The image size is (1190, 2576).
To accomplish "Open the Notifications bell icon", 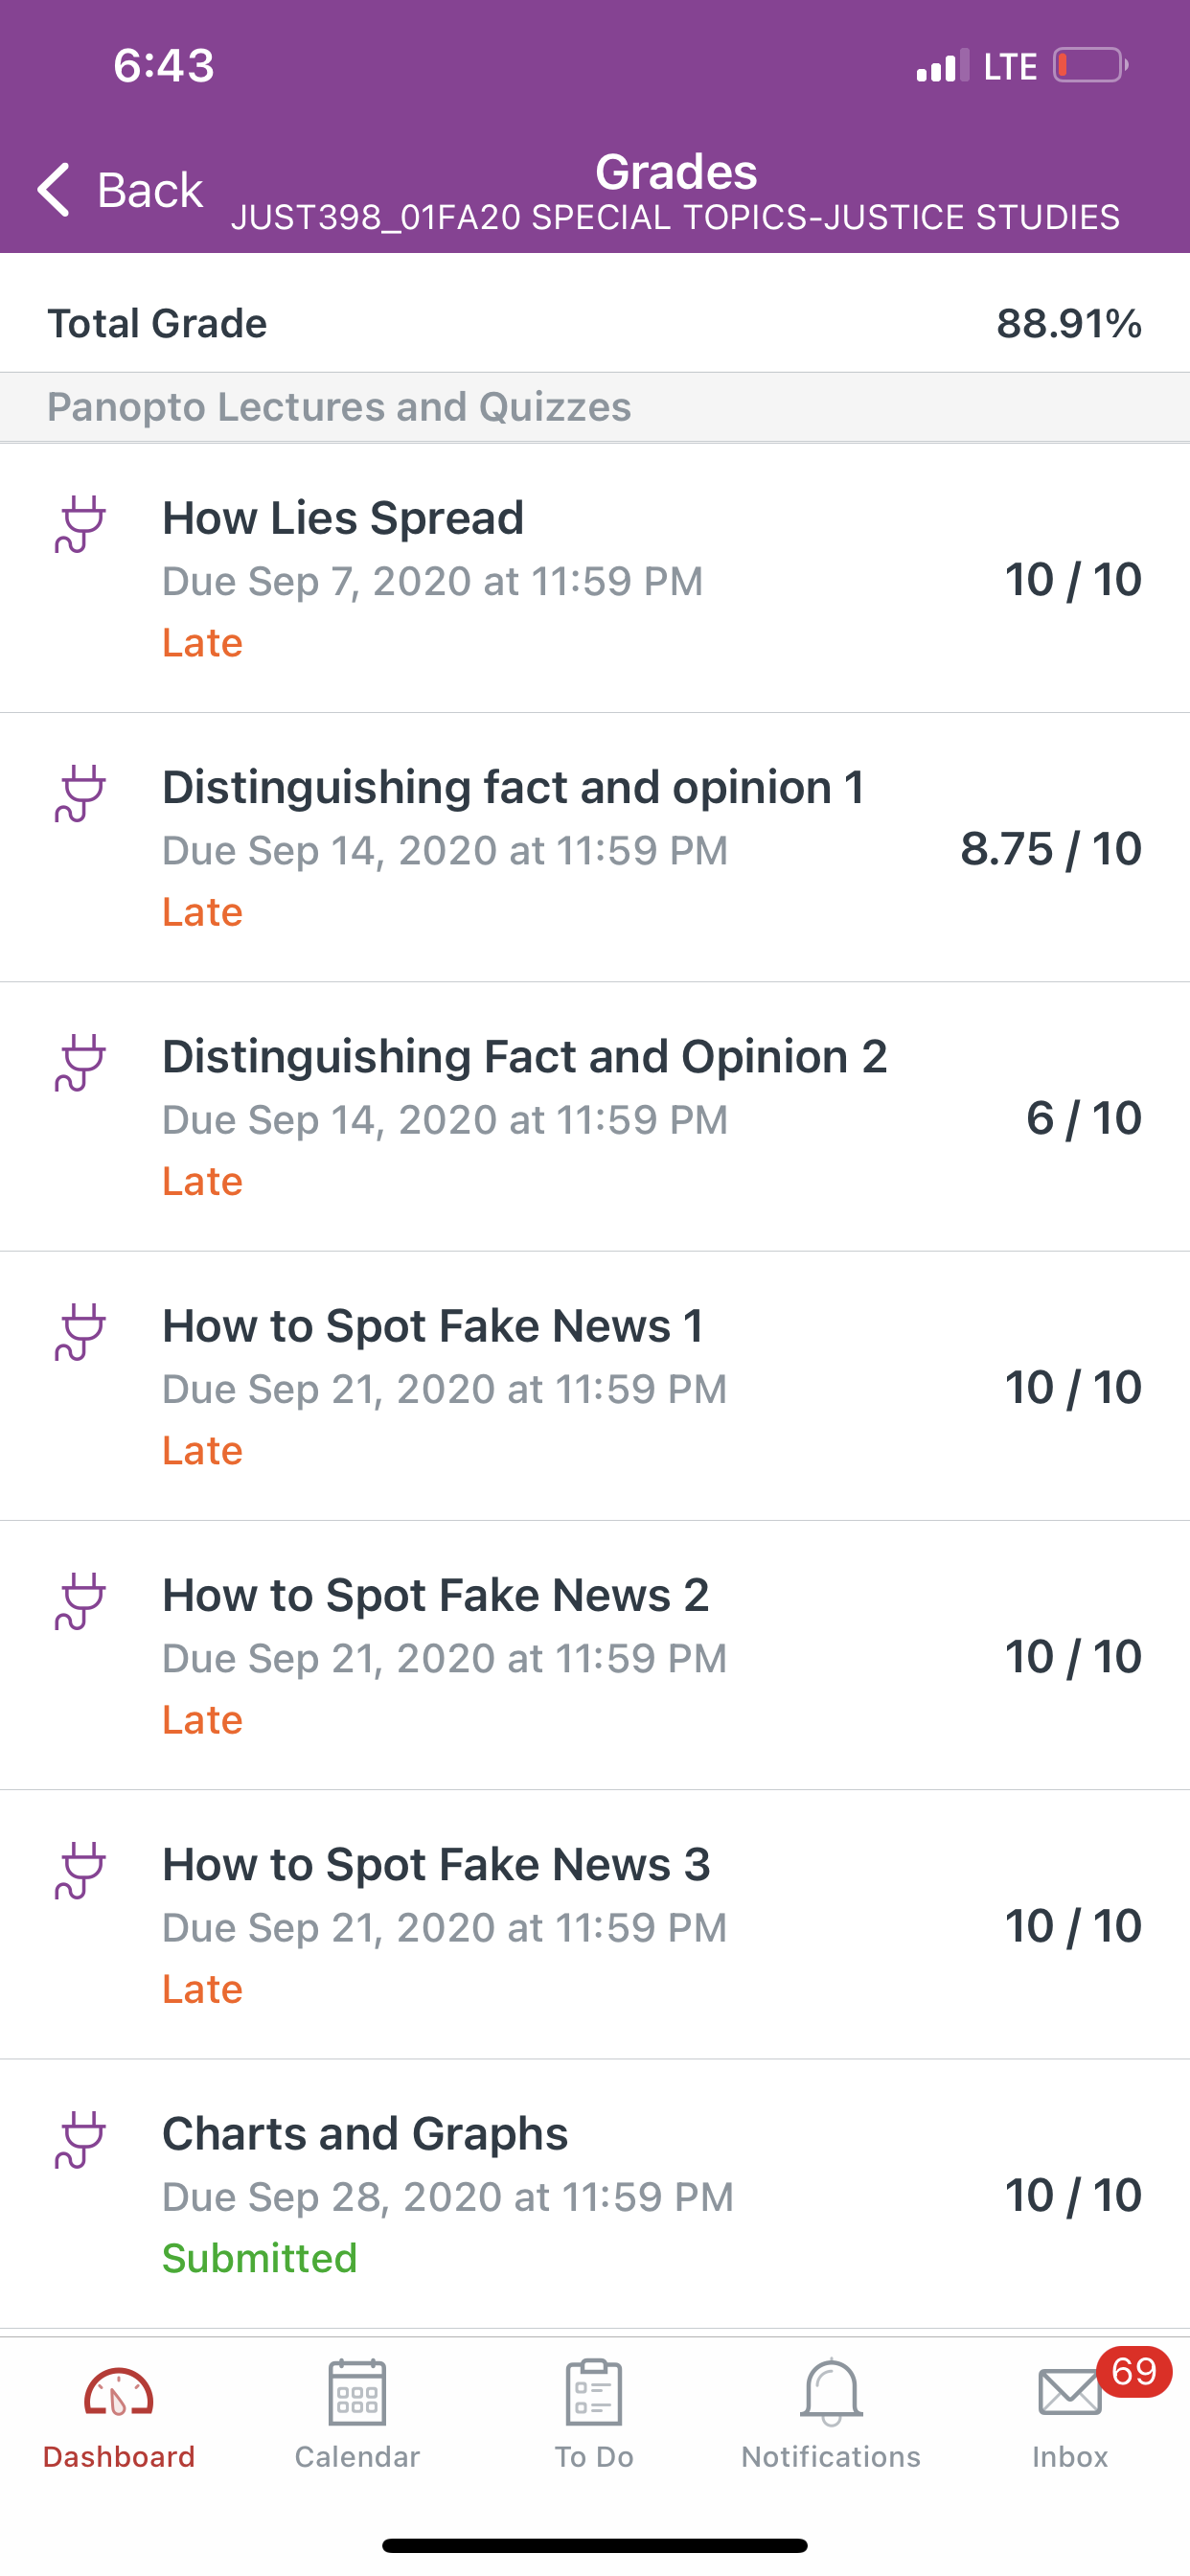I will pos(831,2392).
